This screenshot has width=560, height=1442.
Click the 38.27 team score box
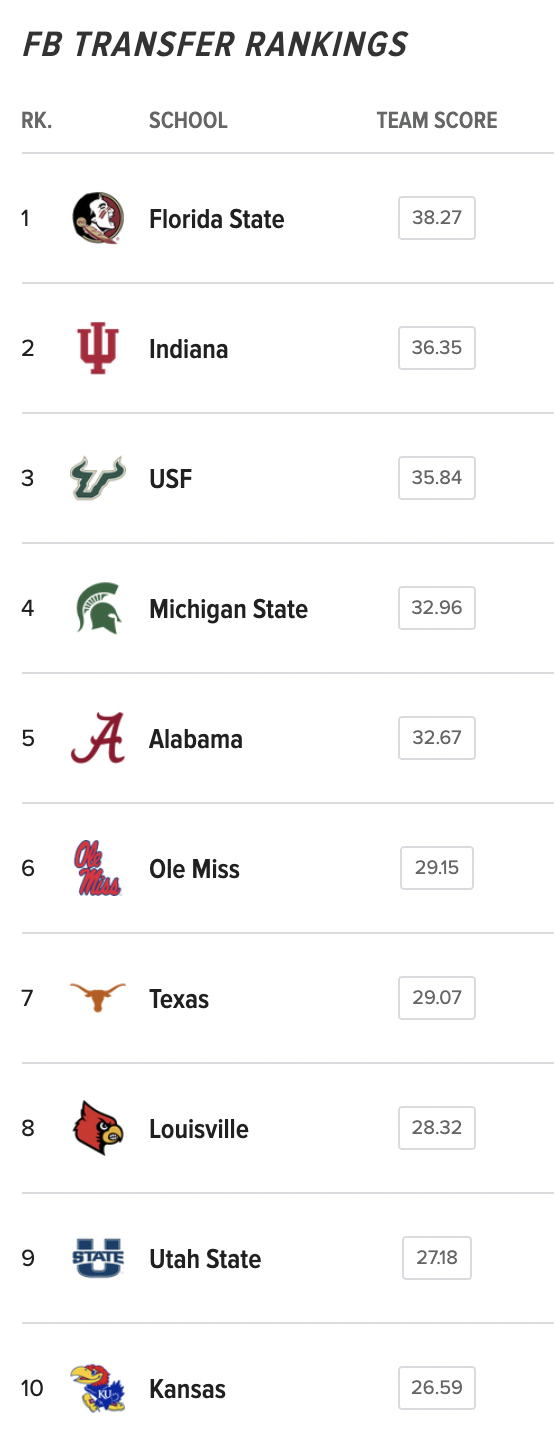(x=437, y=218)
